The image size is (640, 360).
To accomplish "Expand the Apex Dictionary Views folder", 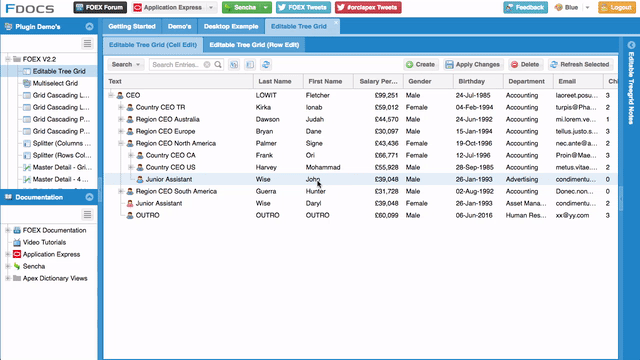I will [7, 278].
